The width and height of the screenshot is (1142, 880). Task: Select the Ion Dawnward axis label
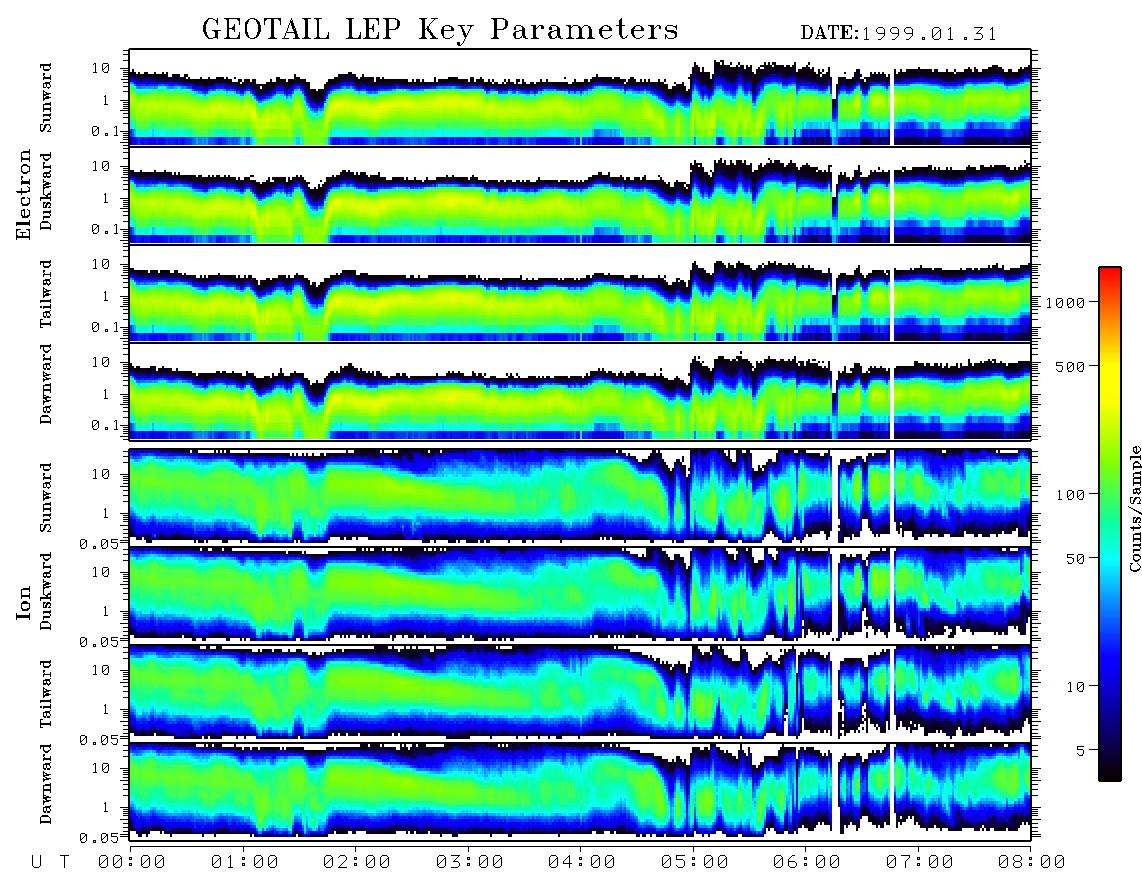46,783
